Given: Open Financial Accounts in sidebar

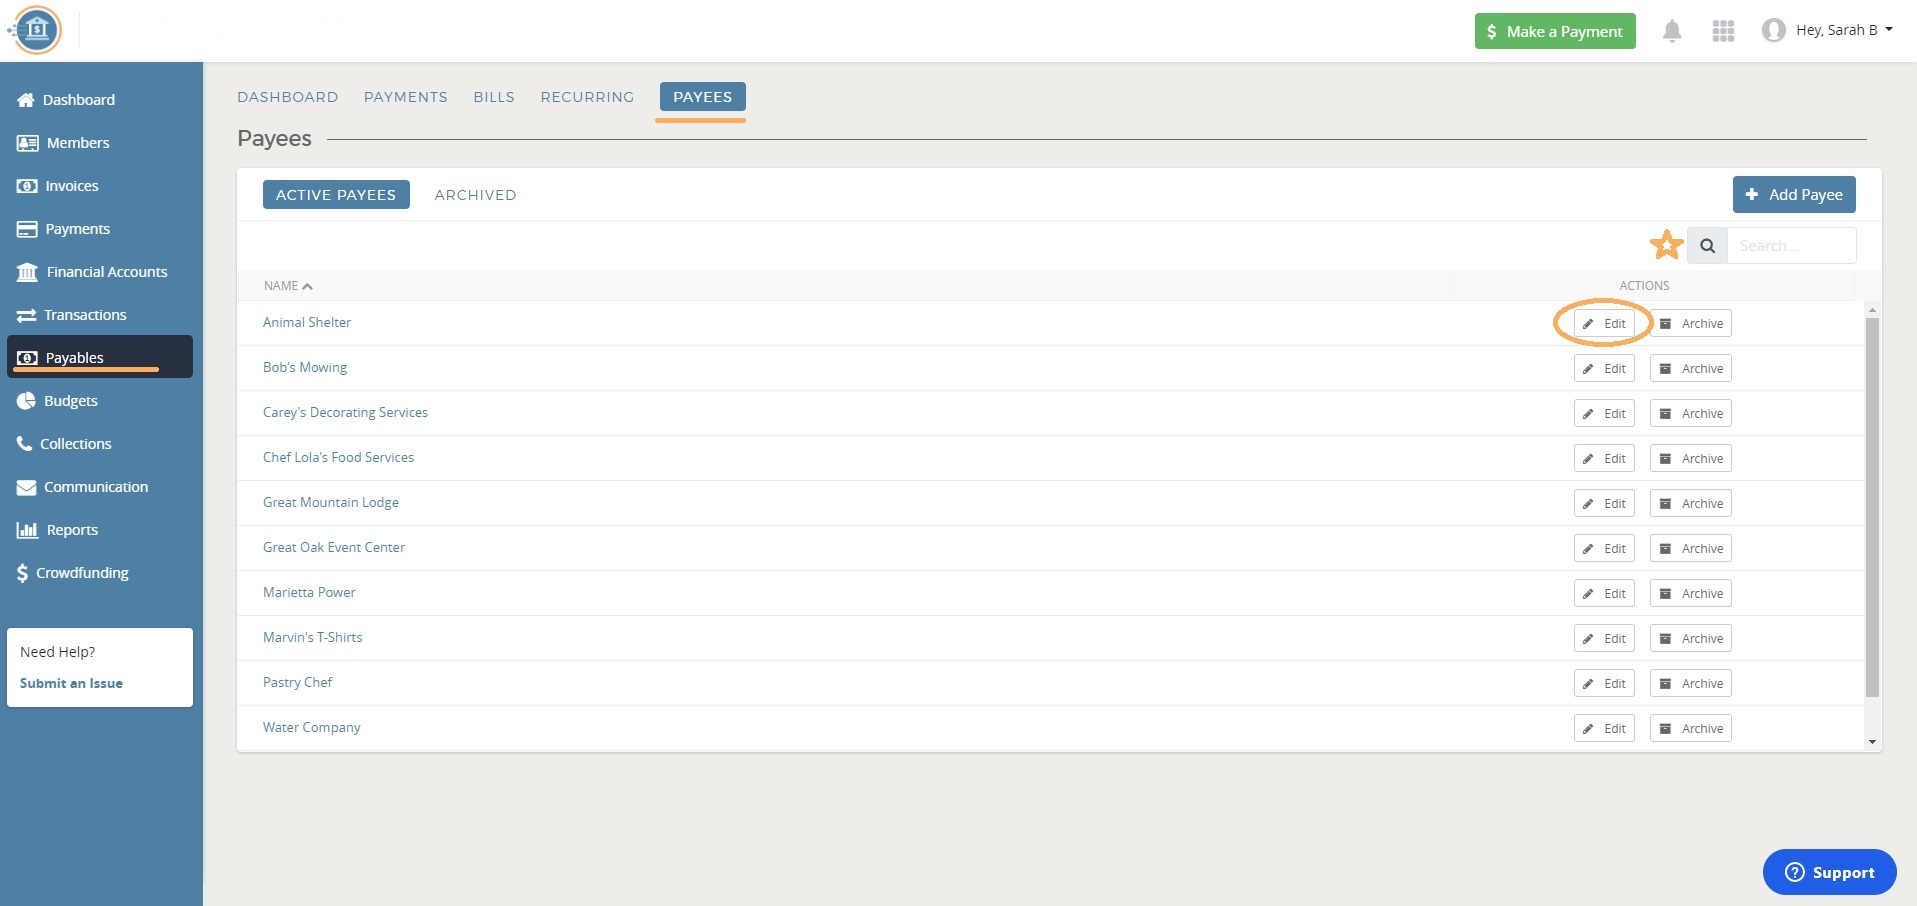Looking at the screenshot, I should pyautogui.click(x=106, y=272).
